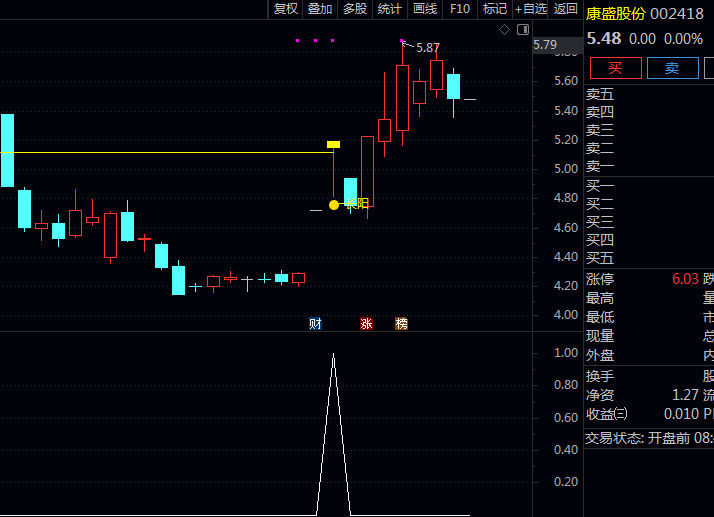Click the 现量 label
Screen dimensions: 714x517
click(x=600, y=336)
